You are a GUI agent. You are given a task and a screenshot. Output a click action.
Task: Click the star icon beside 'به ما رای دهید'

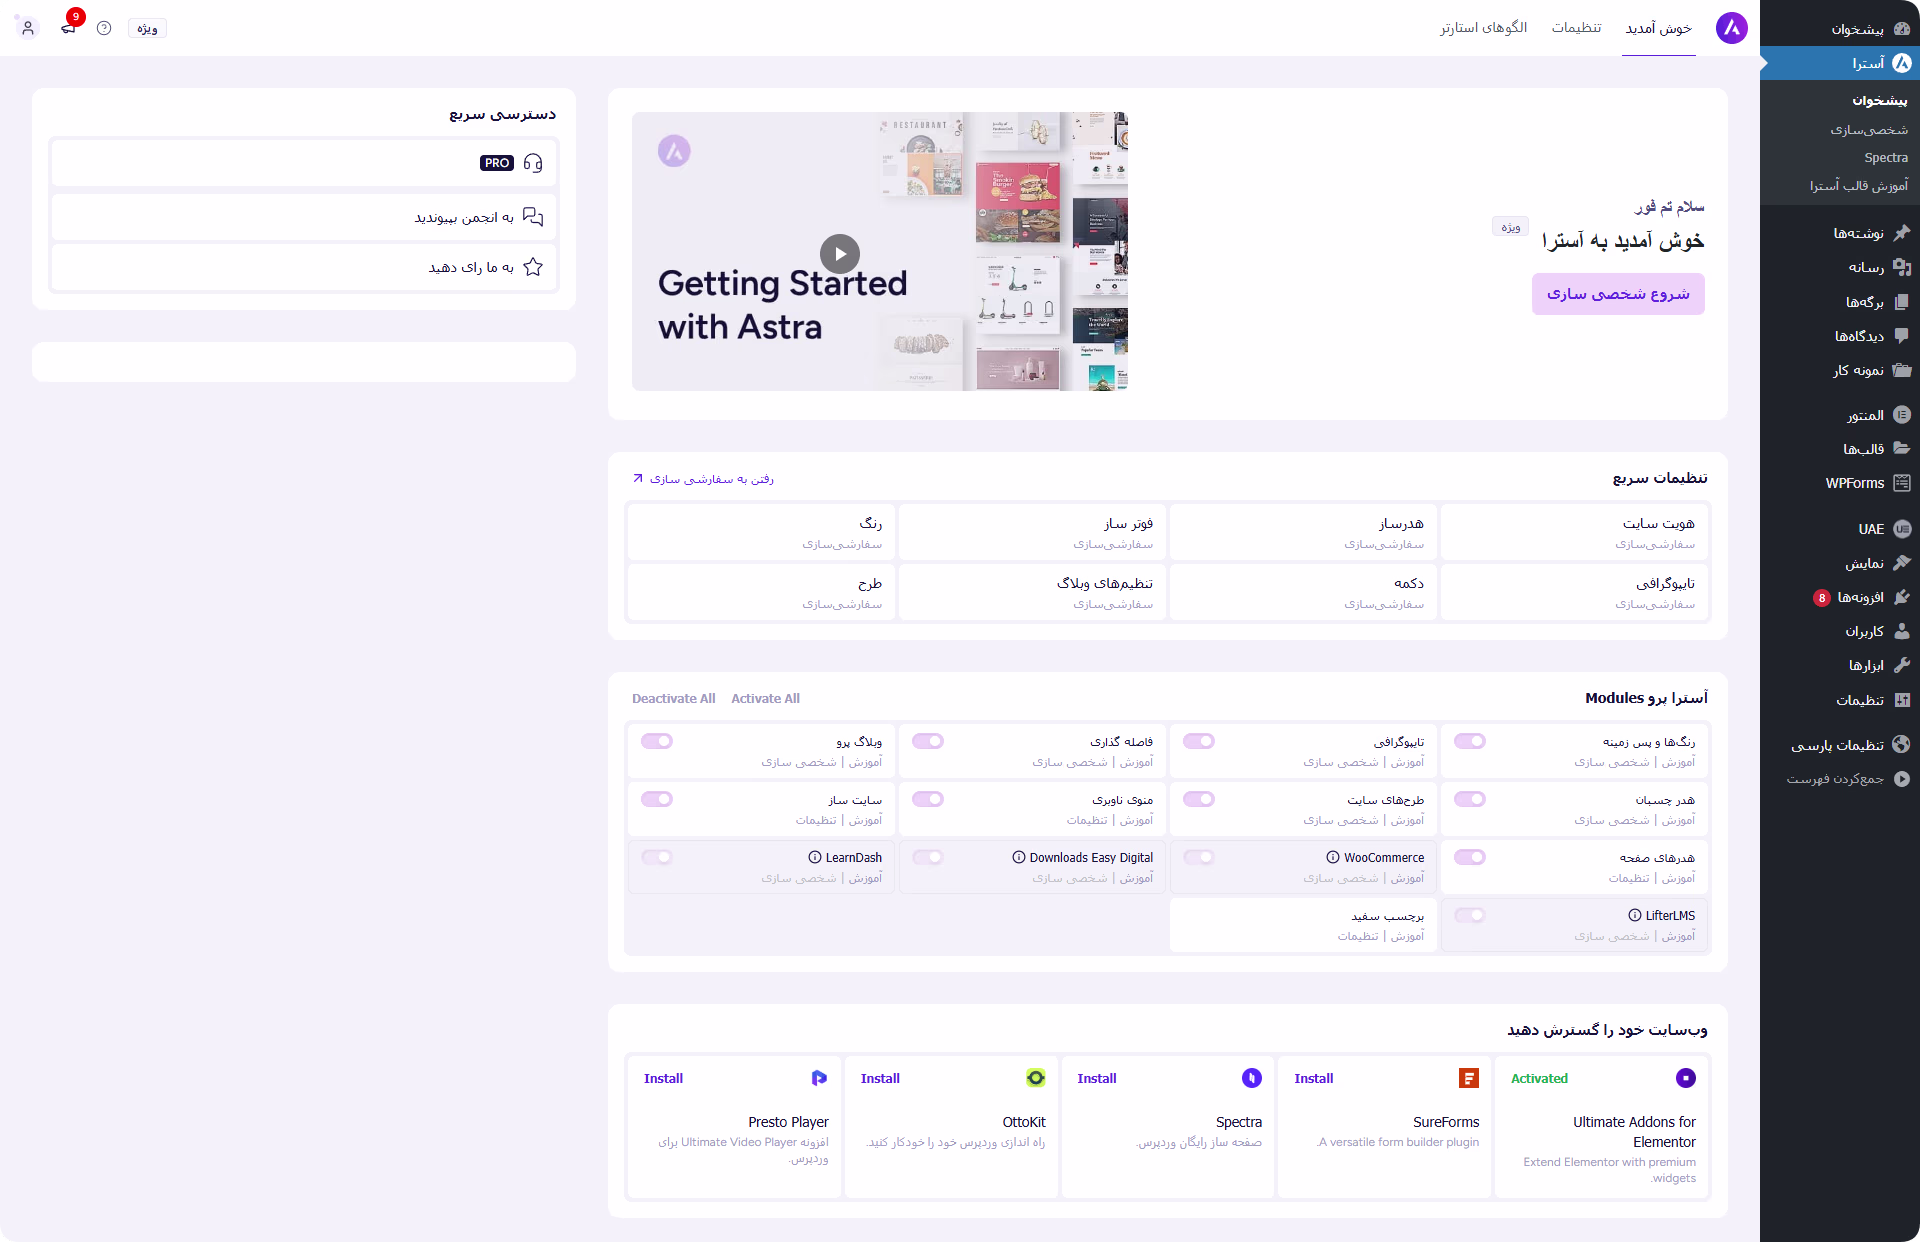533,267
